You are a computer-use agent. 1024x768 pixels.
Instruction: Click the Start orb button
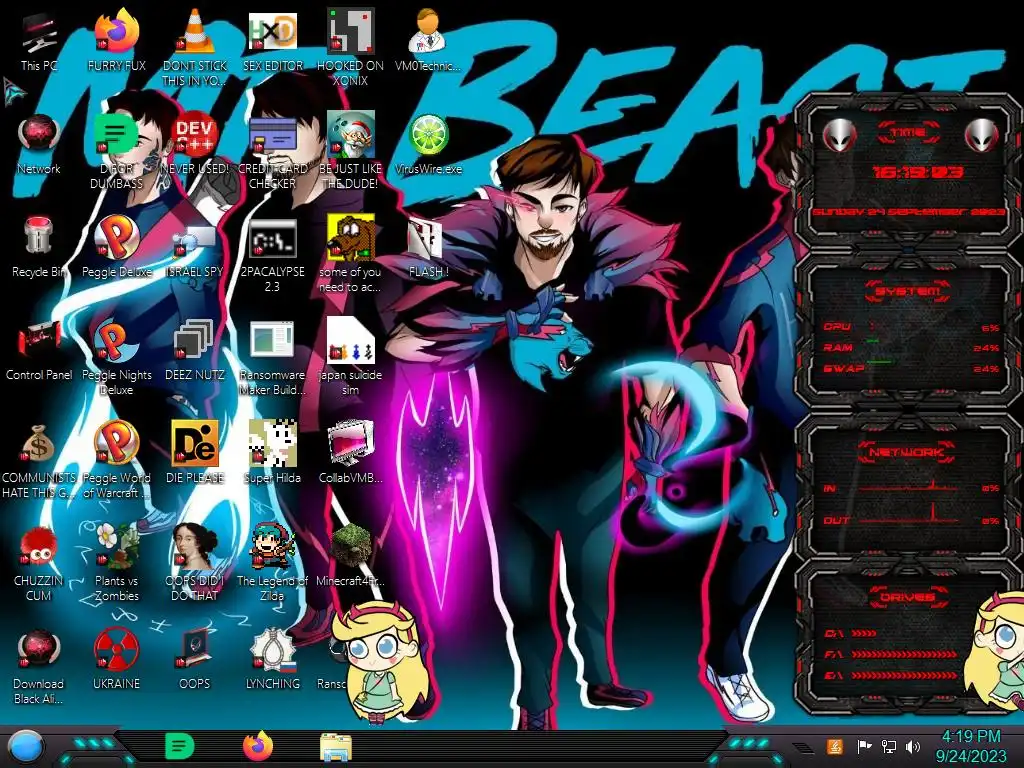26,747
